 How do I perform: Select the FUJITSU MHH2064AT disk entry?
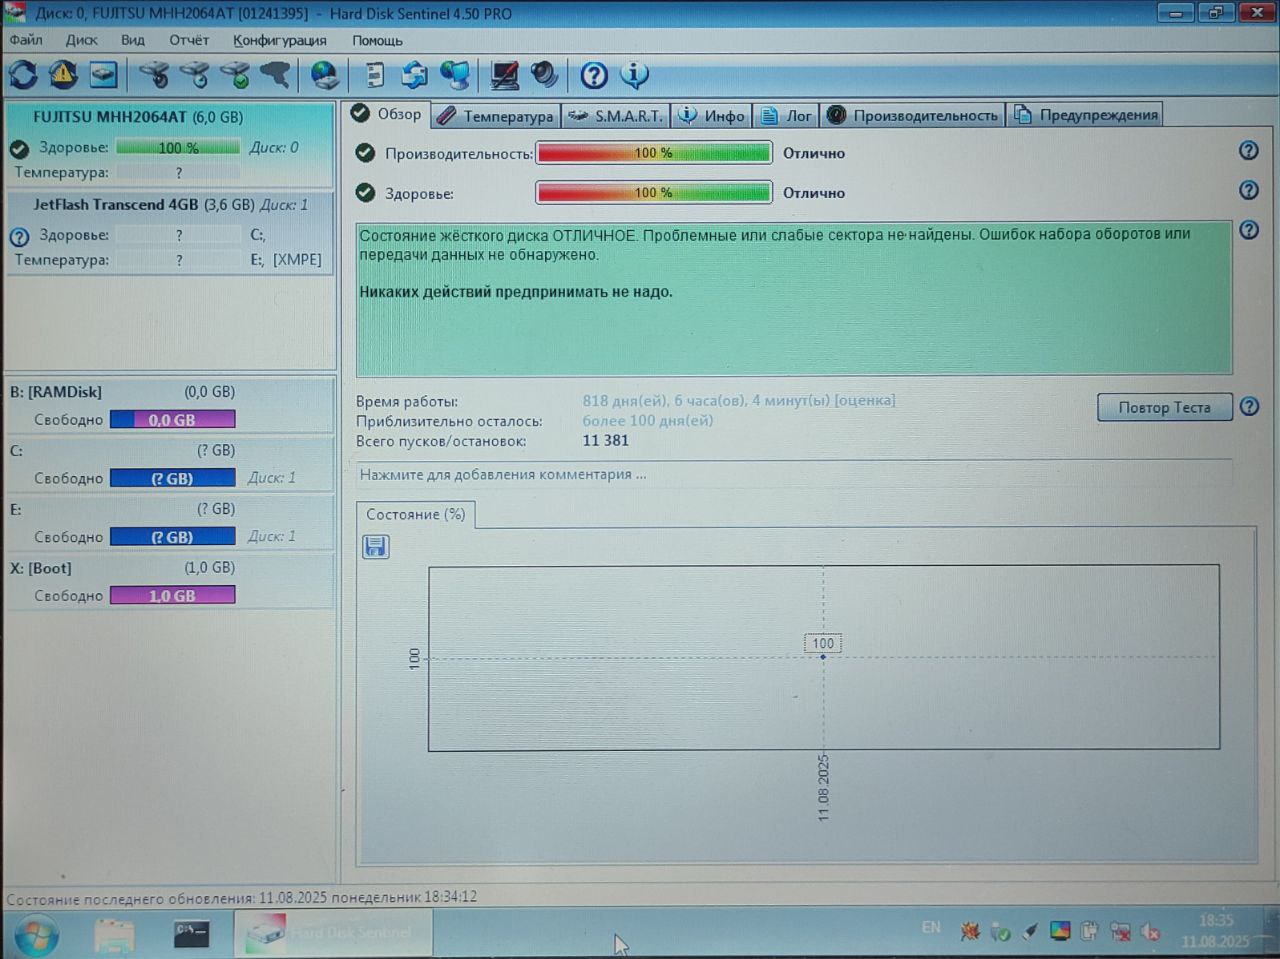(170, 144)
